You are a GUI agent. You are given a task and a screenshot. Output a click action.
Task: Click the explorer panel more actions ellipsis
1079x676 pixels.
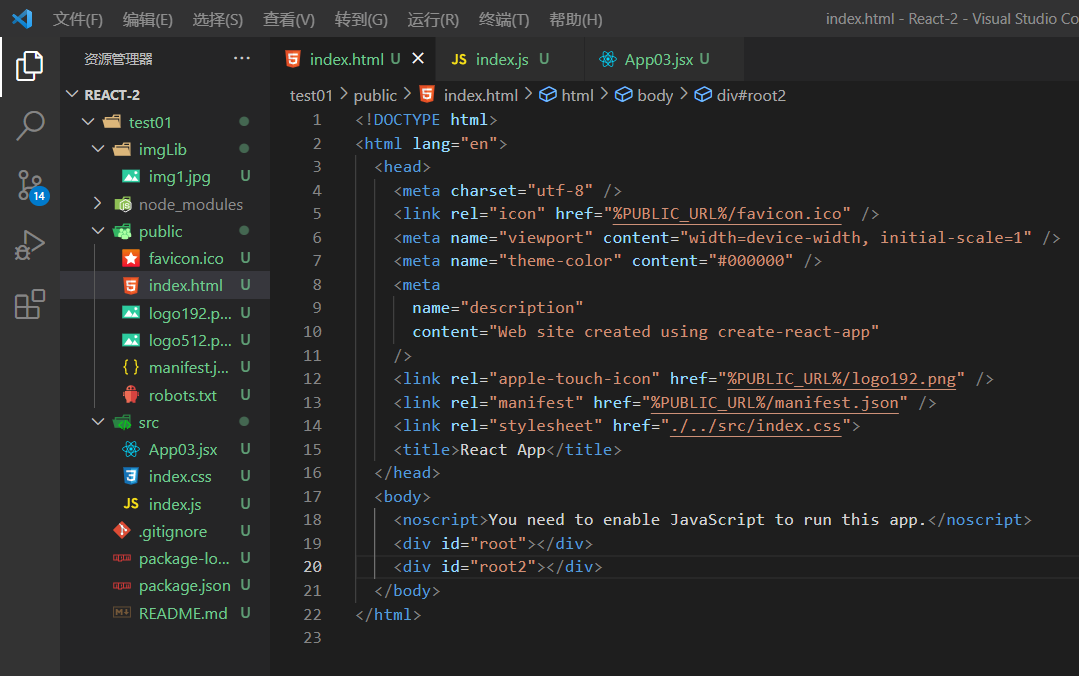tap(242, 59)
